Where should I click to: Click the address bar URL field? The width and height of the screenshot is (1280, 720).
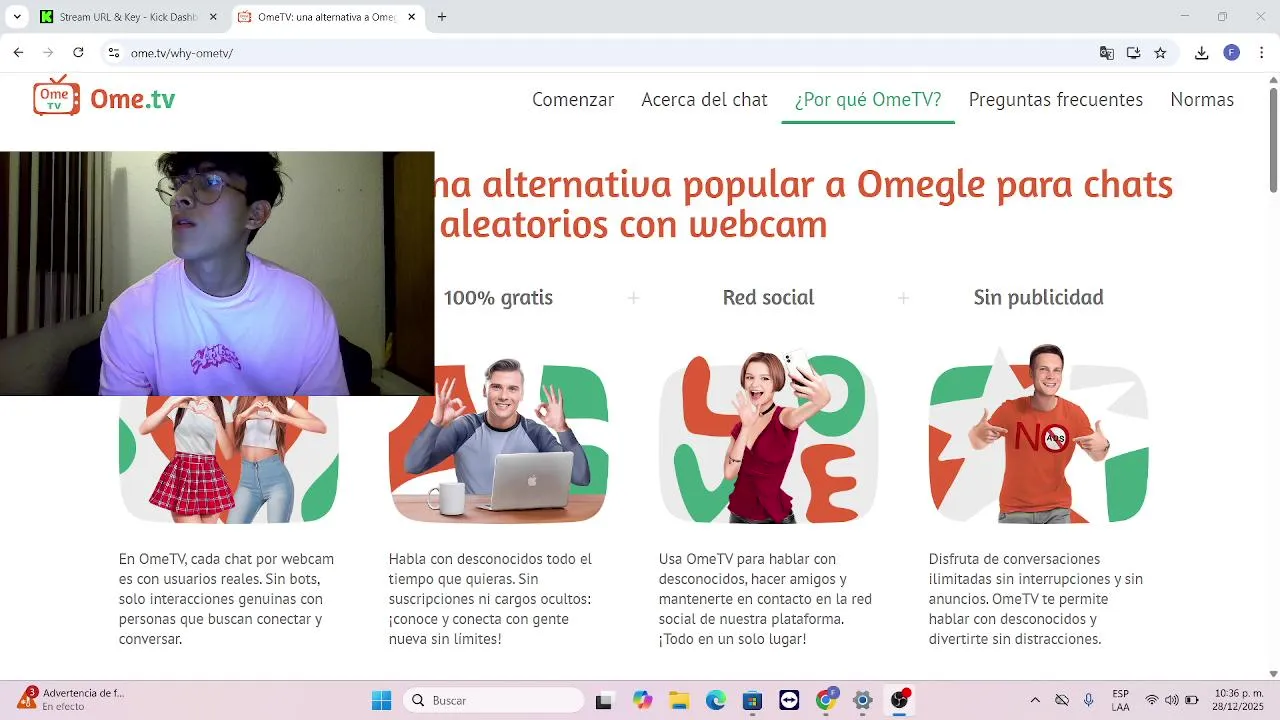[600, 53]
